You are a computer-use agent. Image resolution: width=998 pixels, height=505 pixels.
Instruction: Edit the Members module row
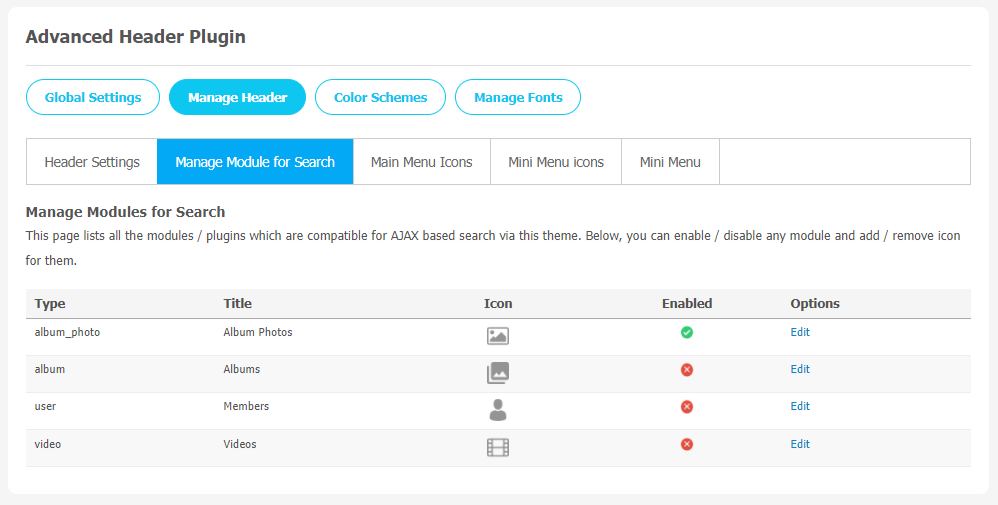click(x=800, y=406)
